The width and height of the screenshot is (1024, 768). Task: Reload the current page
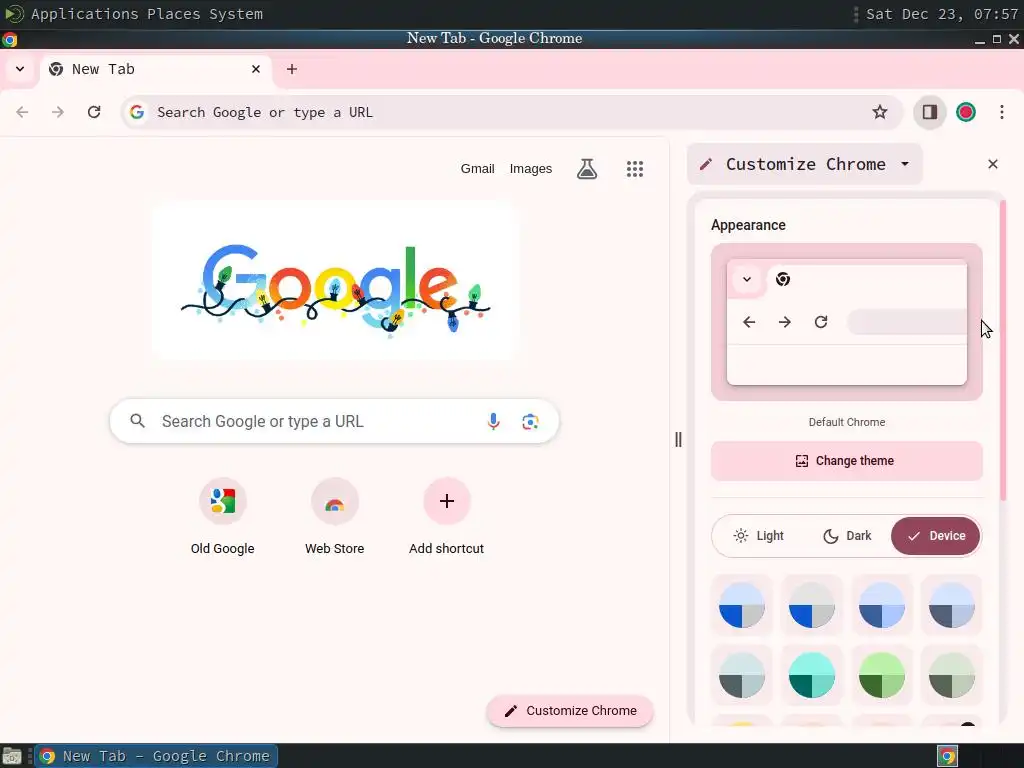(94, 112)
